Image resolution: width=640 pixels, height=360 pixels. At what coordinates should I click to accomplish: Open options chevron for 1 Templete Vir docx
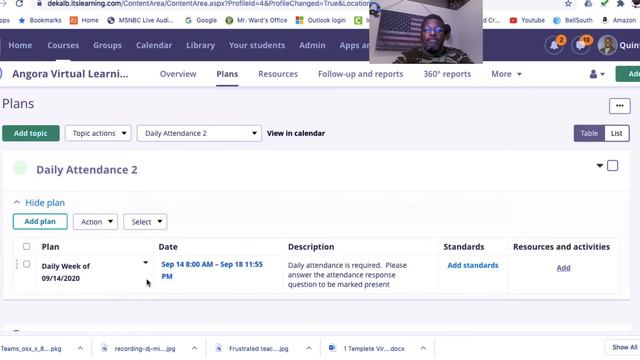coord(423,349)
